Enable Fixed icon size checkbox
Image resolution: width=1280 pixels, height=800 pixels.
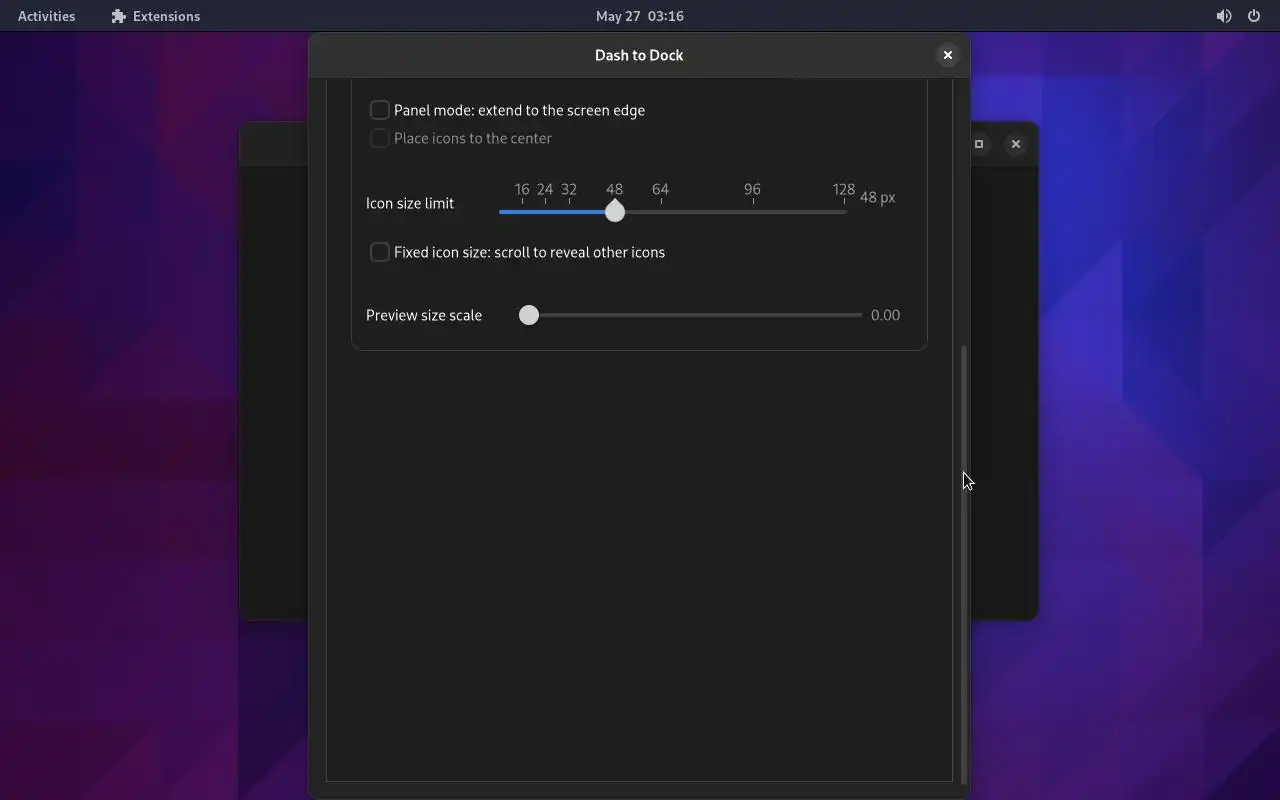click(x=380, y=252)
